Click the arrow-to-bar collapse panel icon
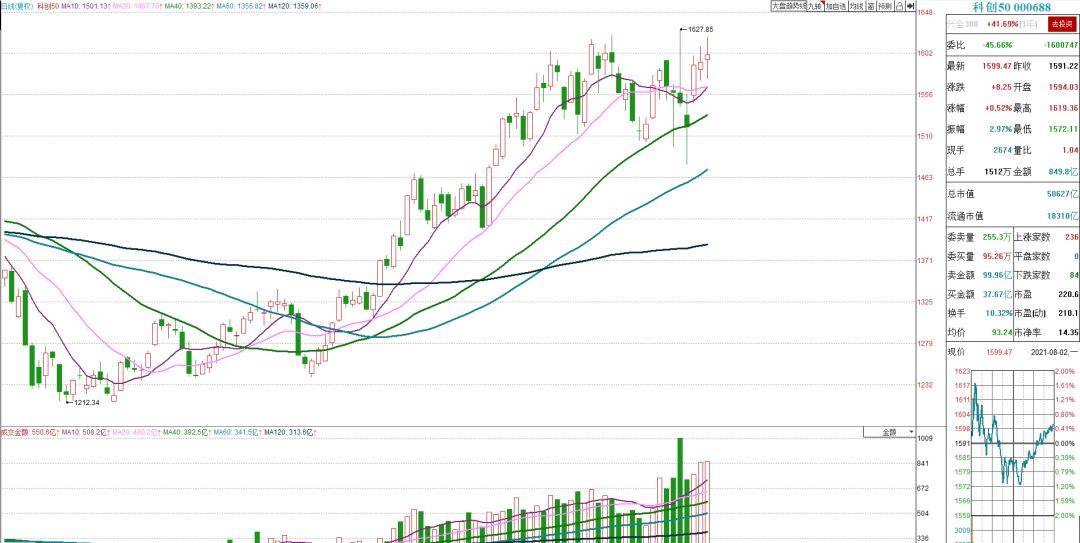The height and width of the screenshot is (543, 1080). click(x=911, y=6)
